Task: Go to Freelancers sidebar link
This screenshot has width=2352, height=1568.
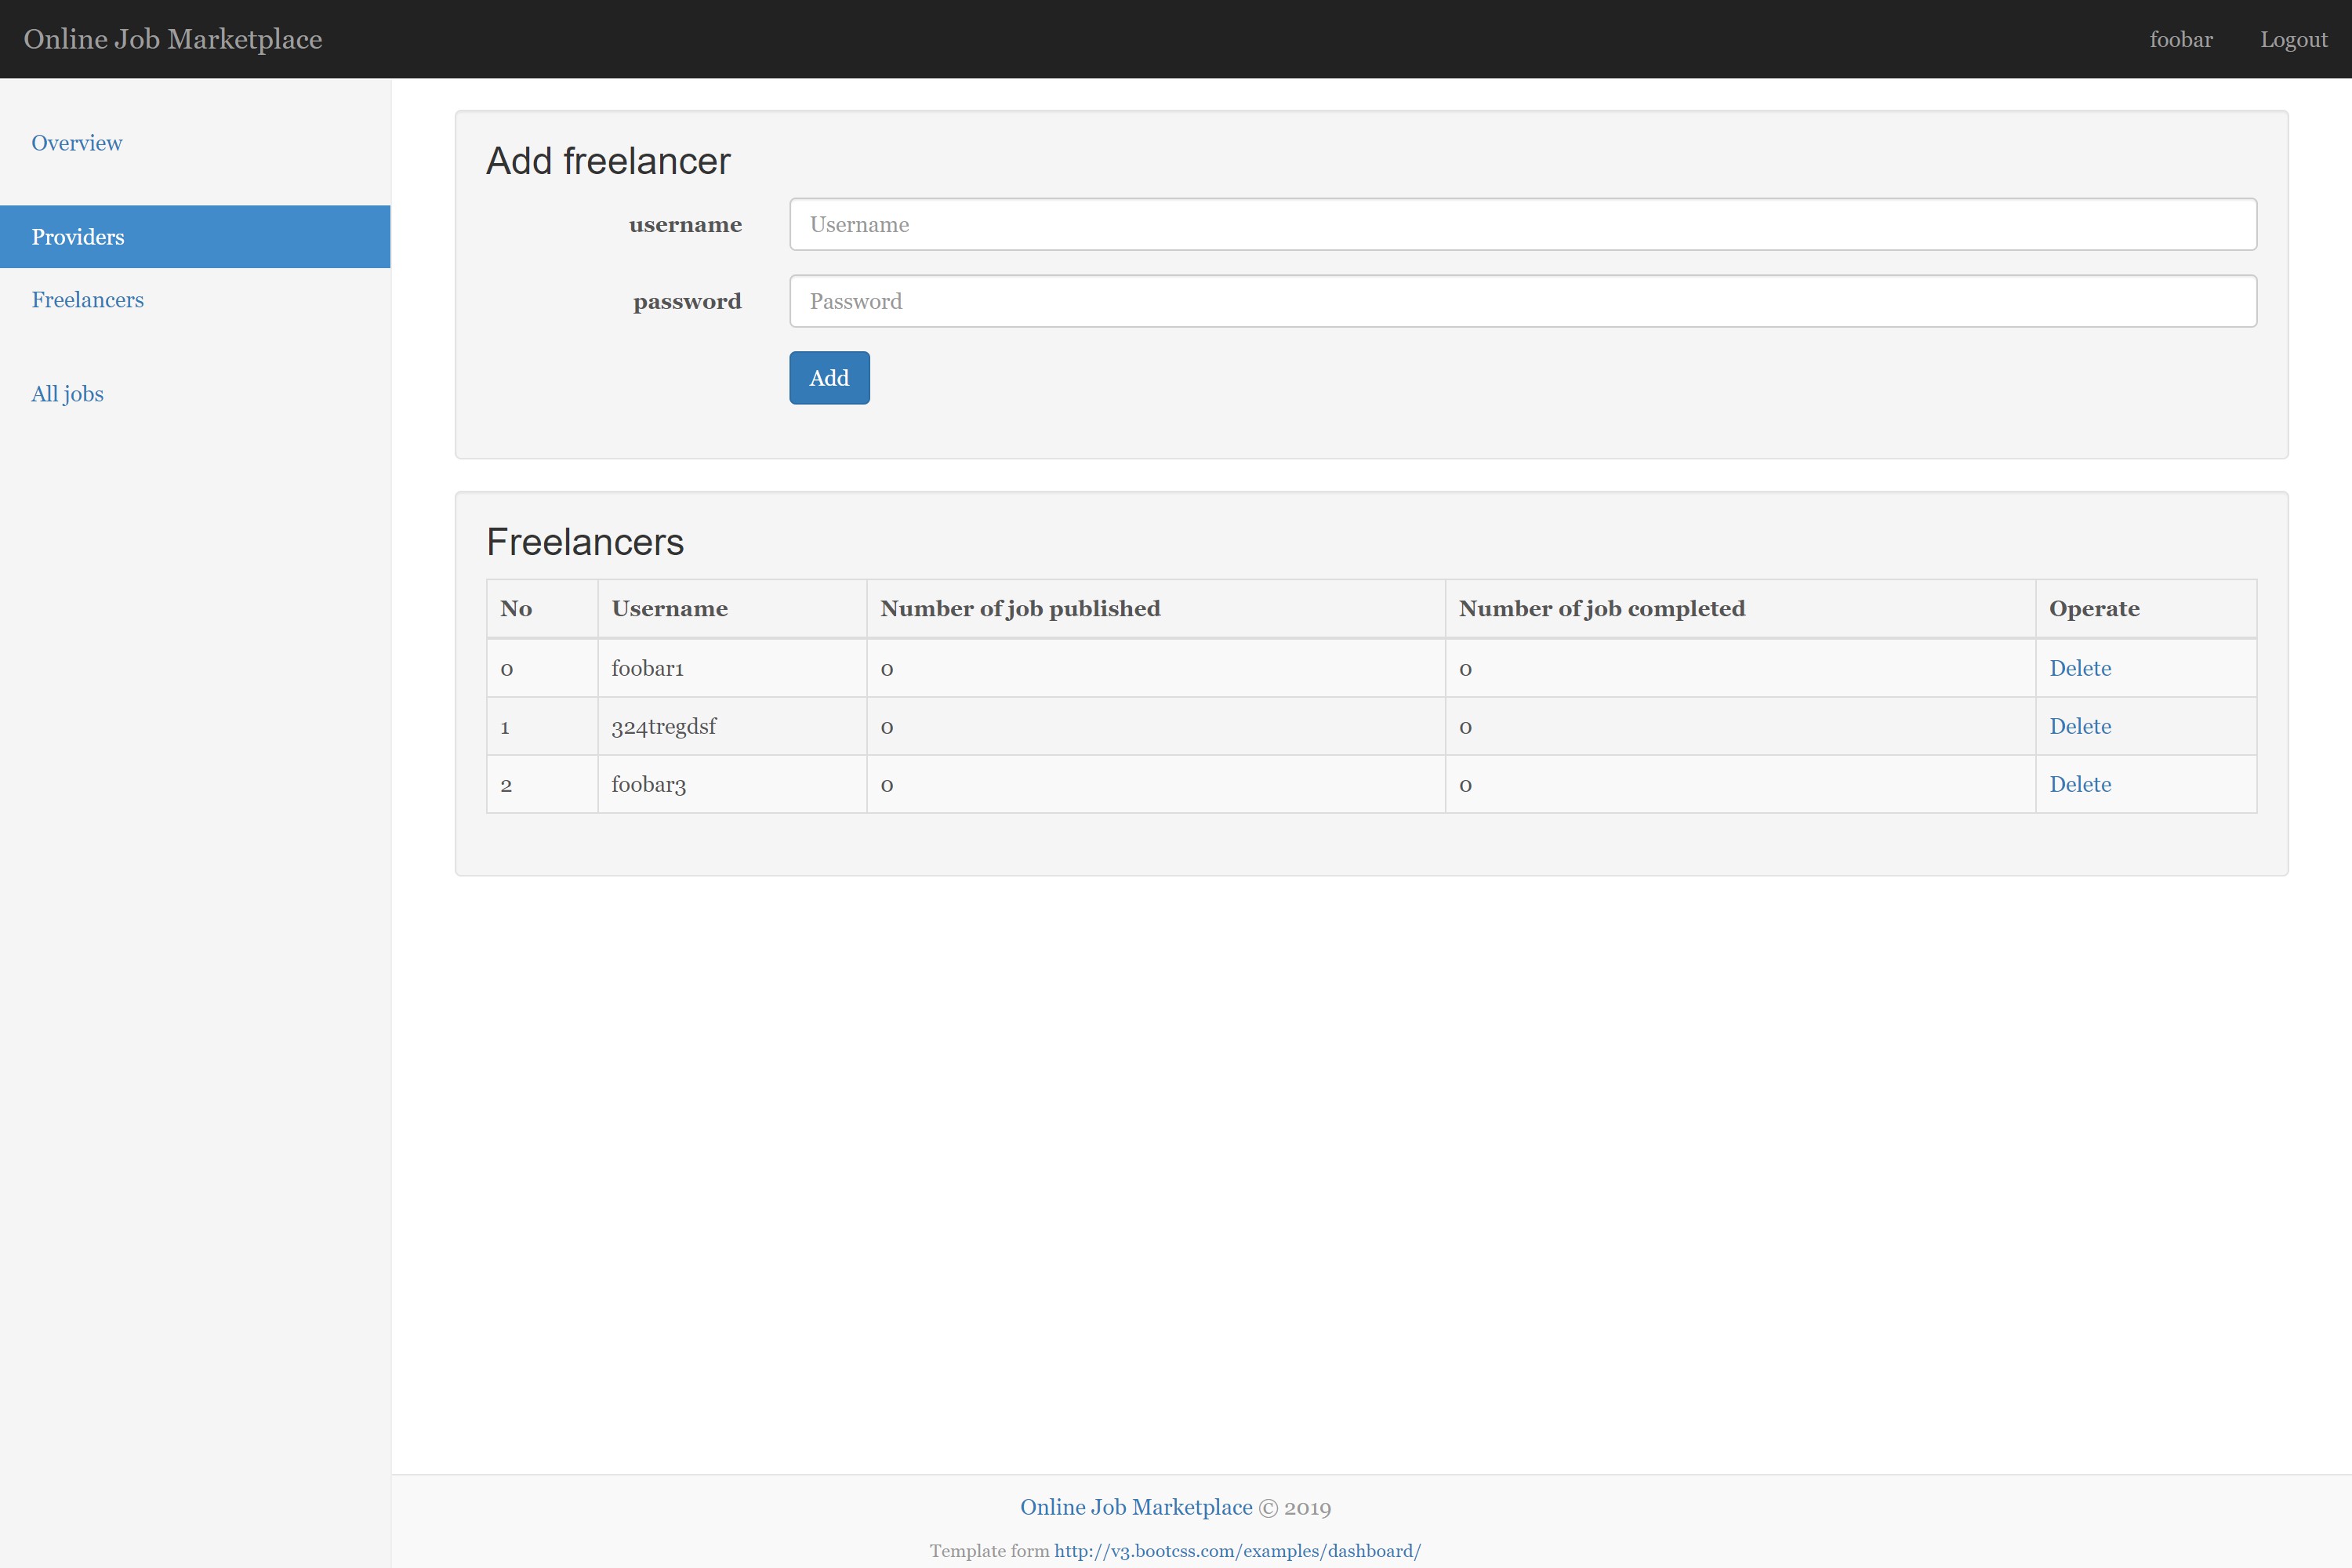Action: (88, 300)
